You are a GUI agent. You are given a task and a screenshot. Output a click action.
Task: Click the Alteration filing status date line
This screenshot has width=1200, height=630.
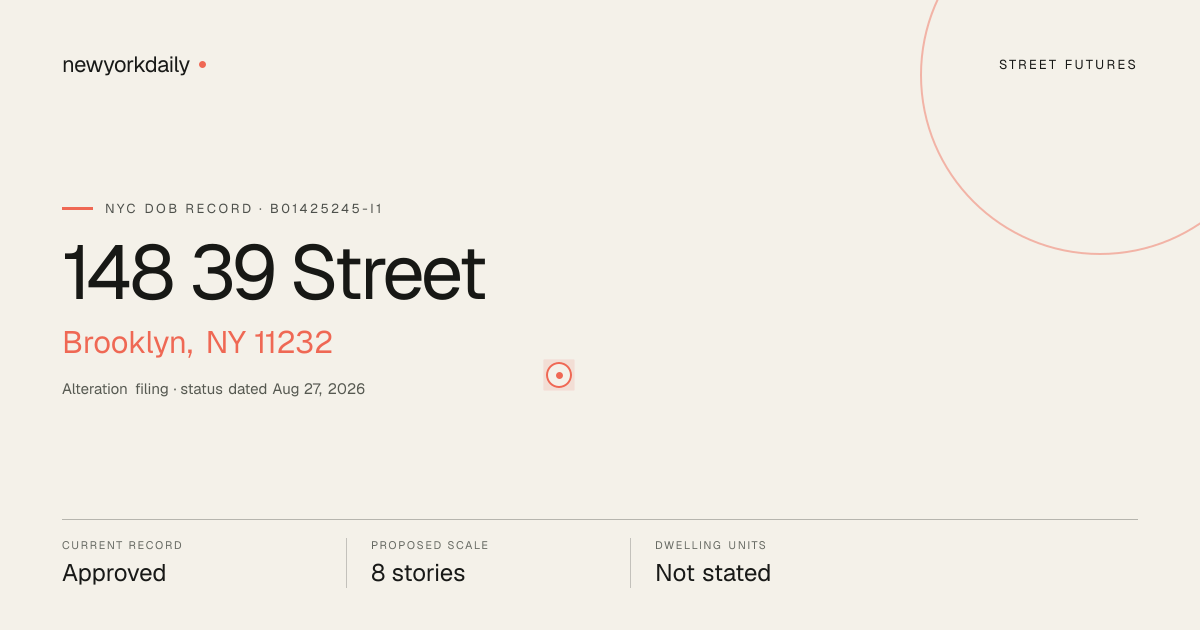pos(213,389)
